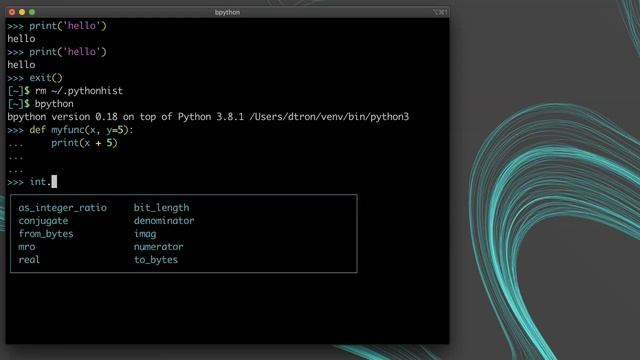Image resolution: width=640 pixels, height=360 pixels.
Task: Click the 'bpython' shell command line
Action: pos(41,104)
